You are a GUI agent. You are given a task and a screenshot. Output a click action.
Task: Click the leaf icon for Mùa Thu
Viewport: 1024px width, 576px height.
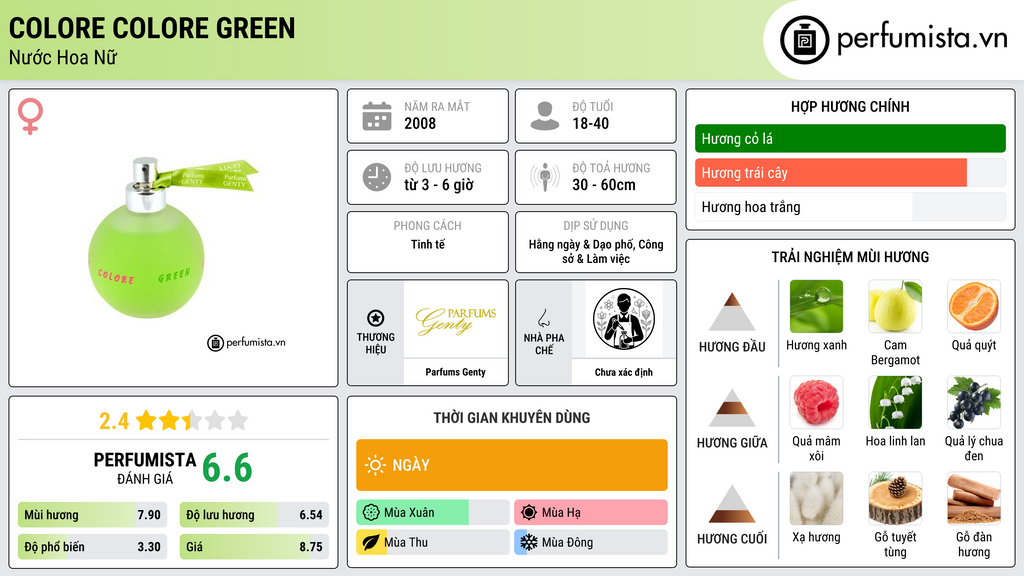[371, 542]
